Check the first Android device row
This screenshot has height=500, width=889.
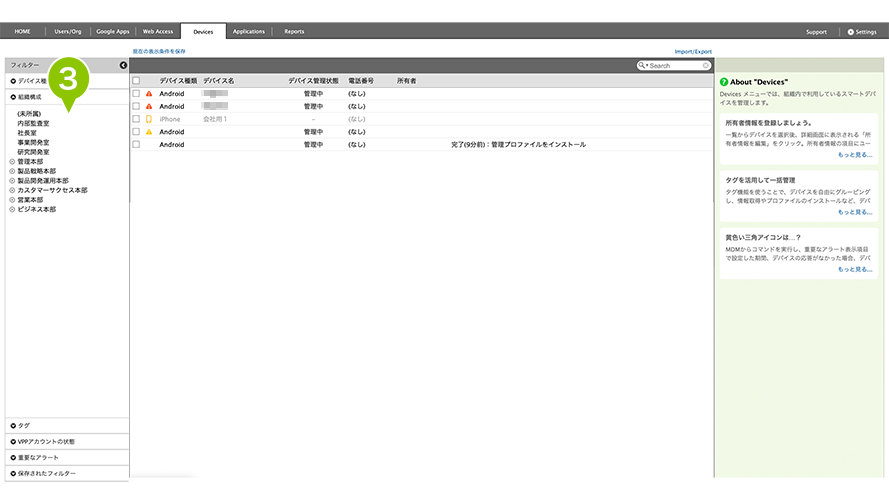[x=136, y=94]
